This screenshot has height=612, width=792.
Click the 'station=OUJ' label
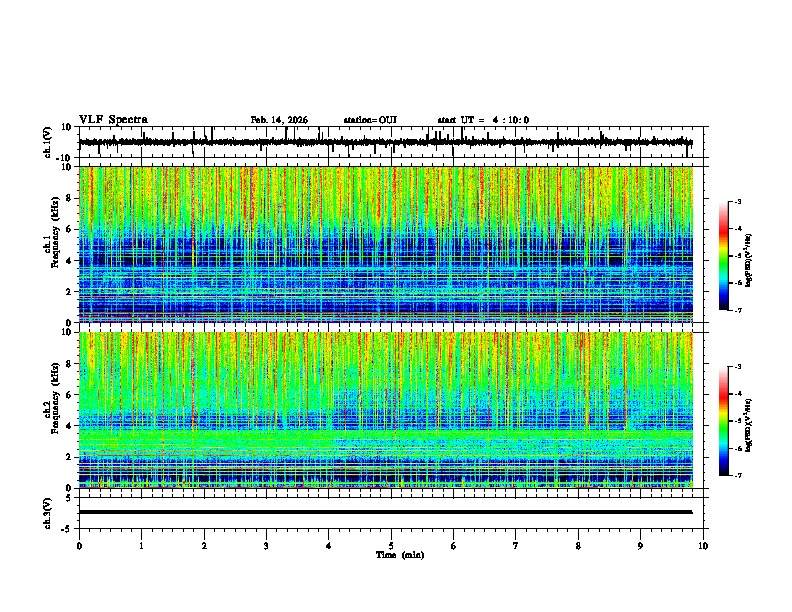coord(370,120)
